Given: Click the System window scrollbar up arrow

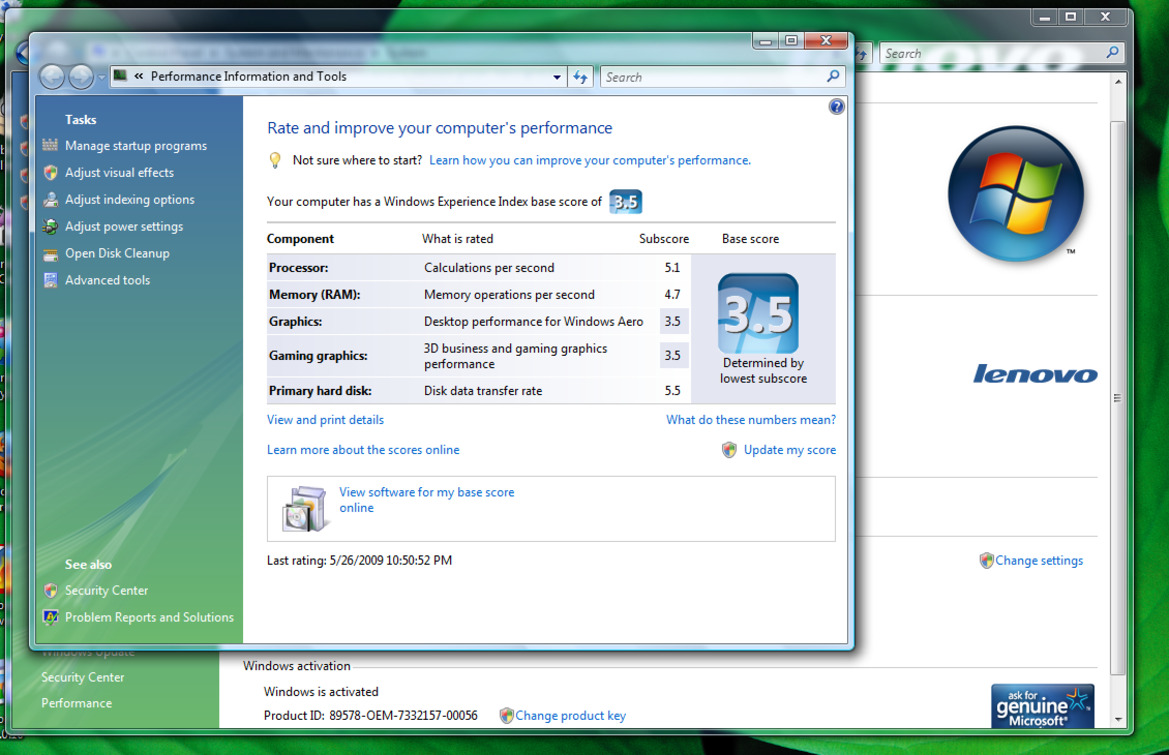Looking at the screenshot, I should [x=1118, y=82].
